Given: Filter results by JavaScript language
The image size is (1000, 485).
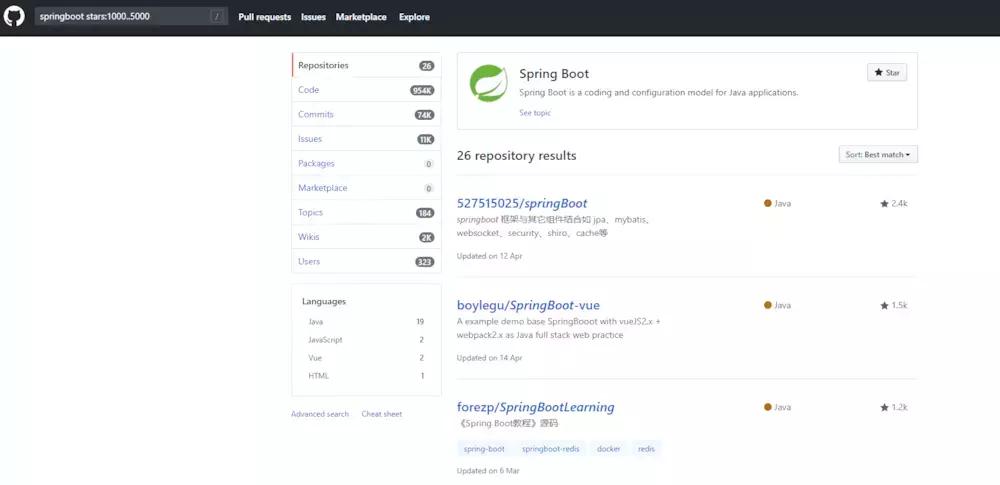Looking at the screenshot, I should point(366,340).
